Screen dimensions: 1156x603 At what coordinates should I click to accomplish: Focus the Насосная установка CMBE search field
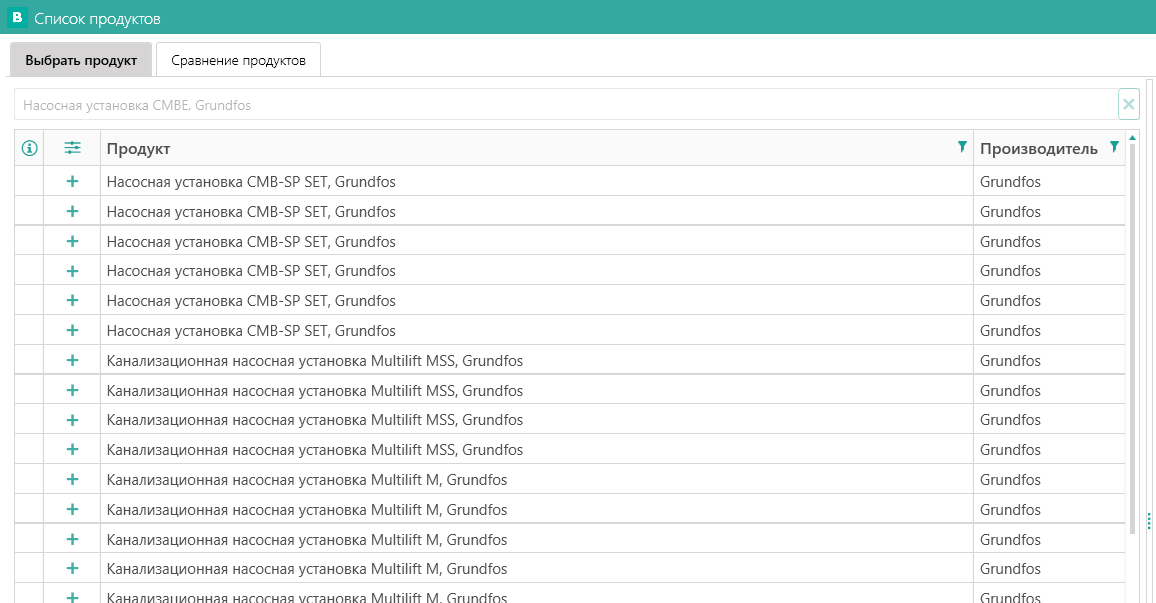566,105
